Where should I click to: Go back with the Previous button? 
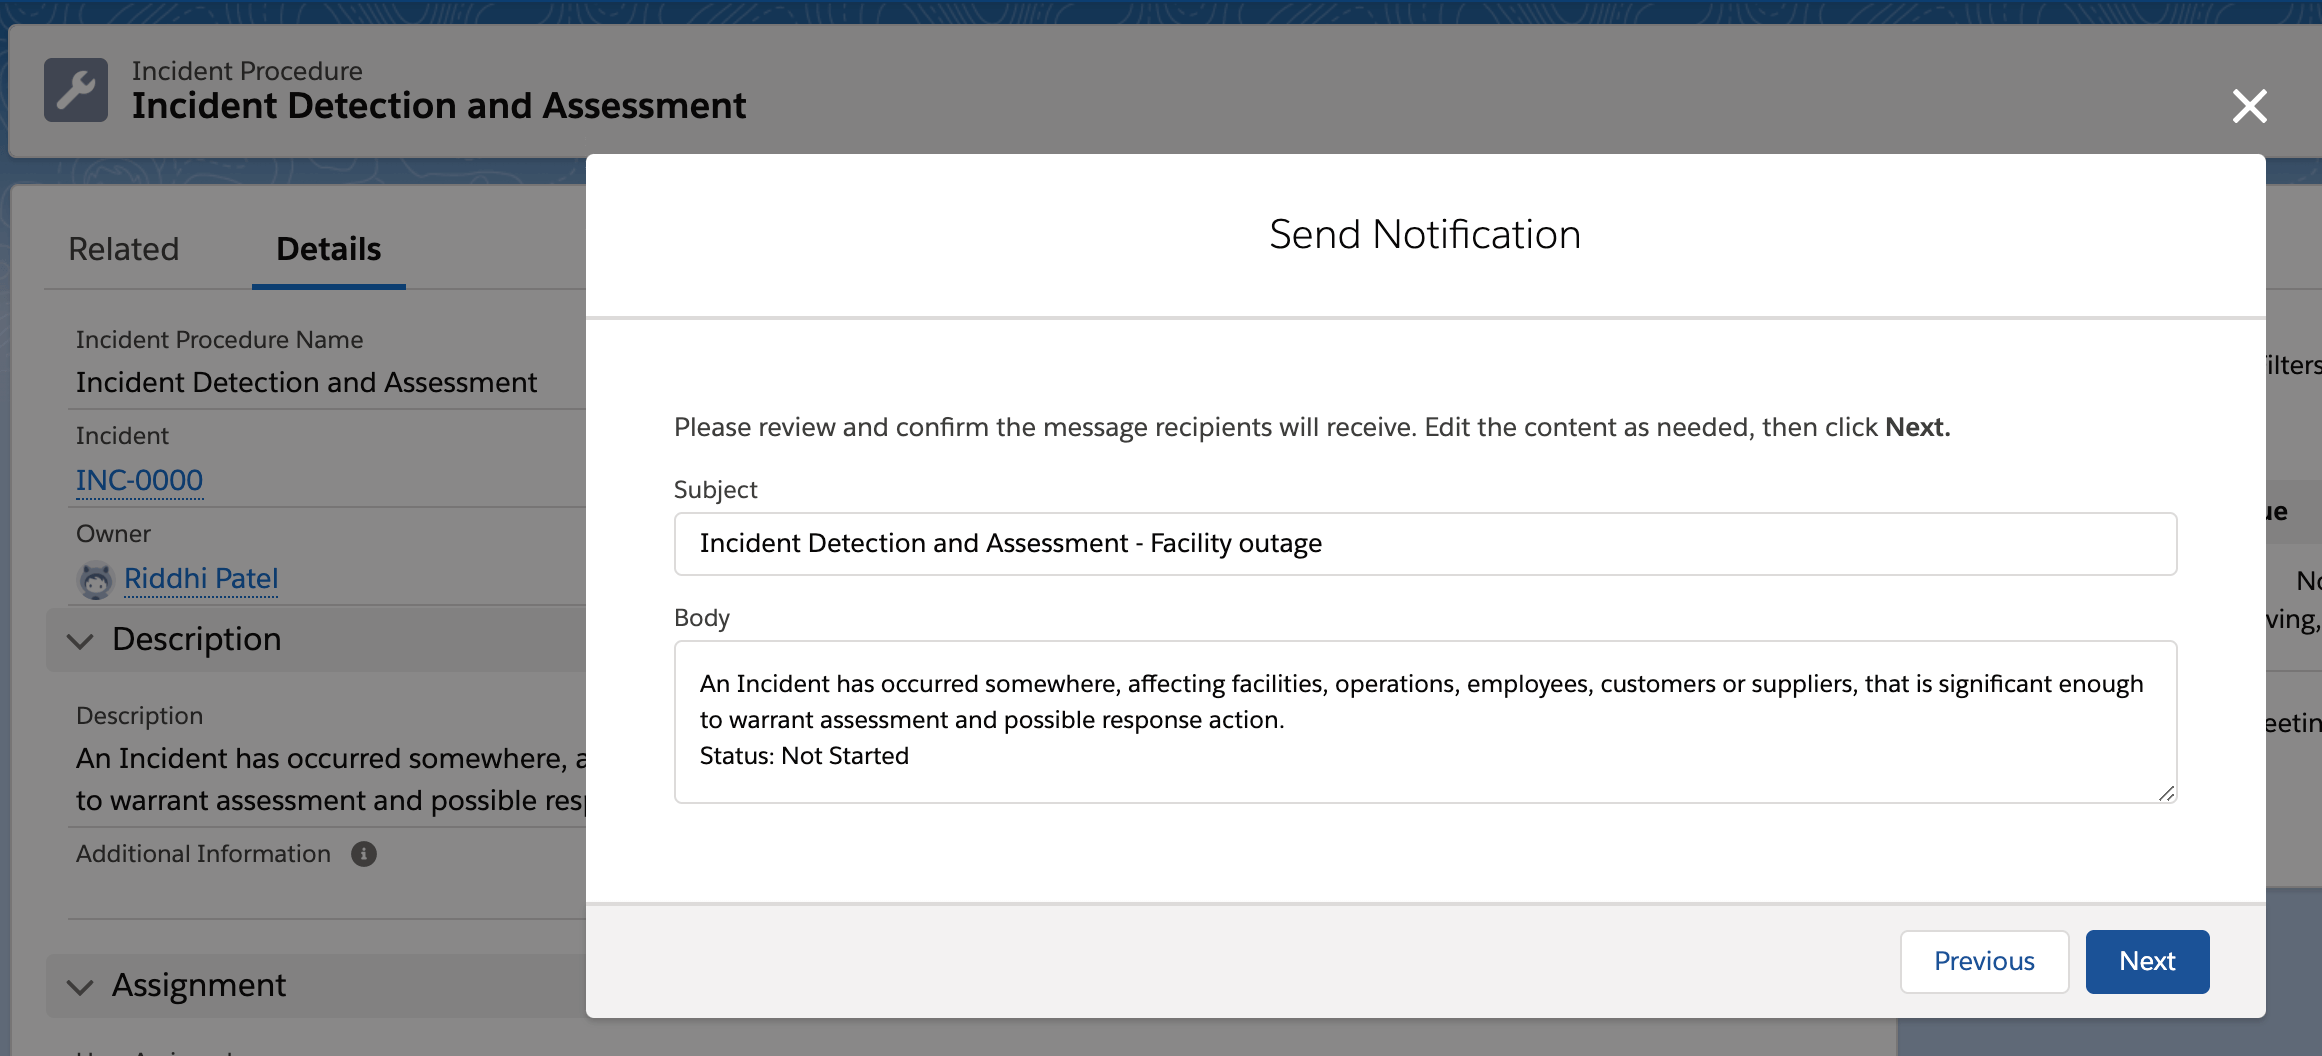click(x=1984, y=961)
